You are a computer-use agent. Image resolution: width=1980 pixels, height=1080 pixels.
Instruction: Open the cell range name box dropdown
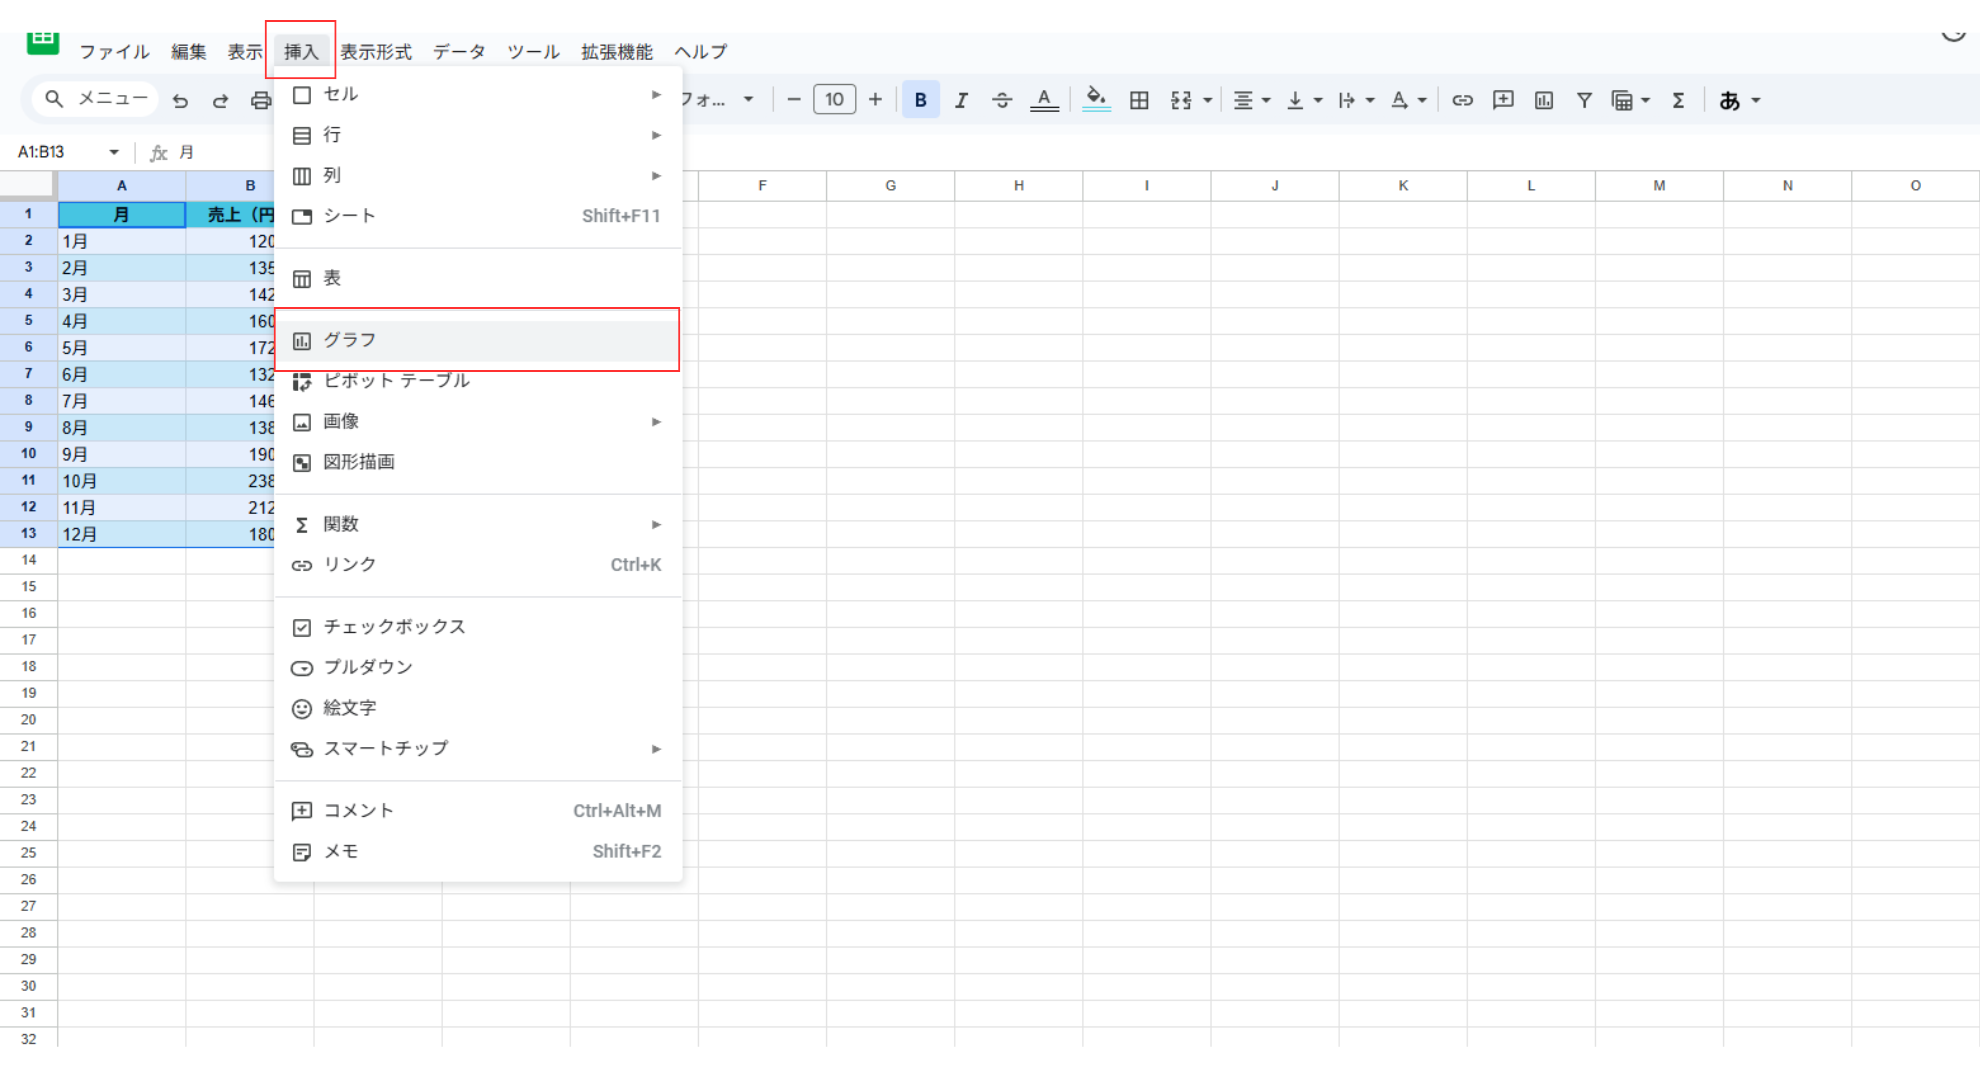[114, 152]
